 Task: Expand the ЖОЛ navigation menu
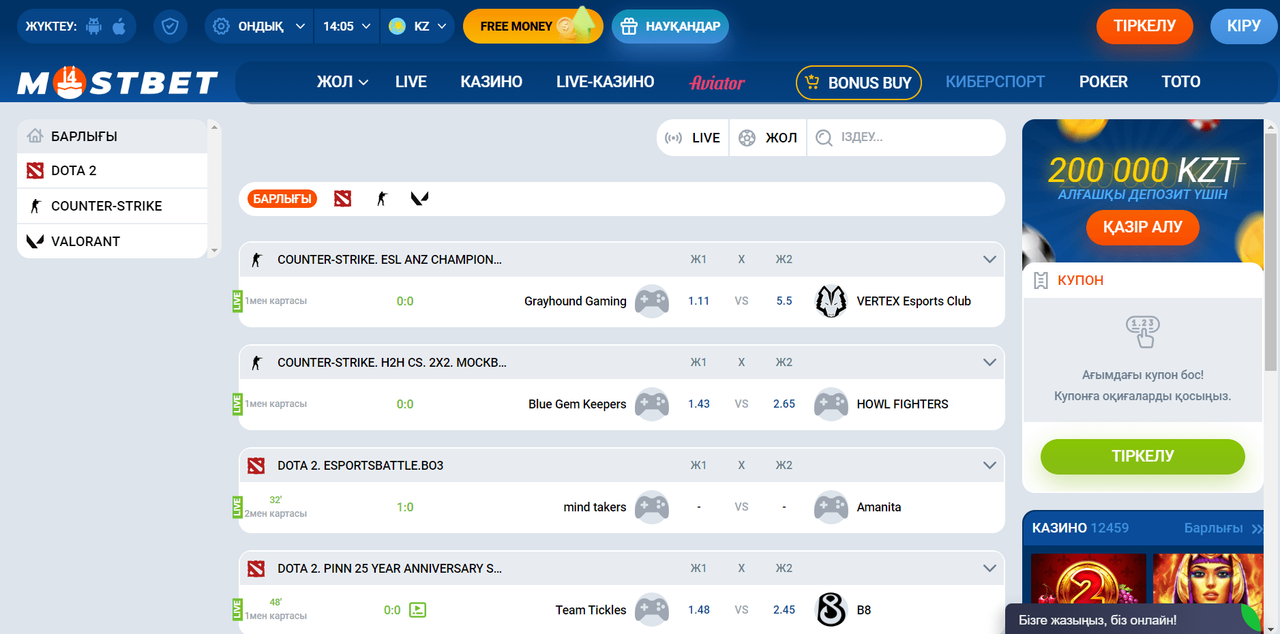click(x=342, y=82)
